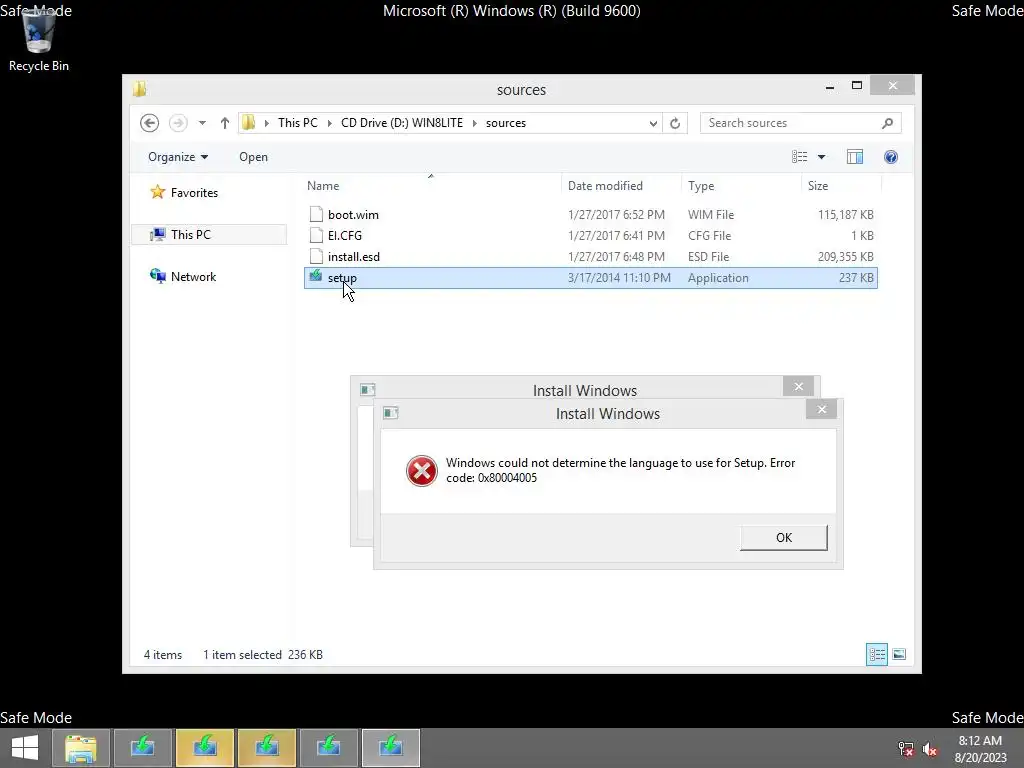Screen dimensions: 1024x768
Task: Click the magnifier icon in the search box
Action: 887,123
